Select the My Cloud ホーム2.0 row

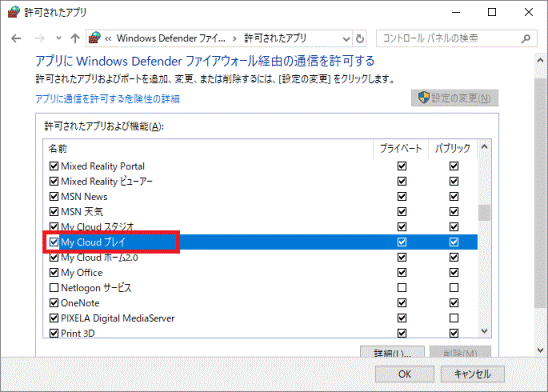click(260, 257)
